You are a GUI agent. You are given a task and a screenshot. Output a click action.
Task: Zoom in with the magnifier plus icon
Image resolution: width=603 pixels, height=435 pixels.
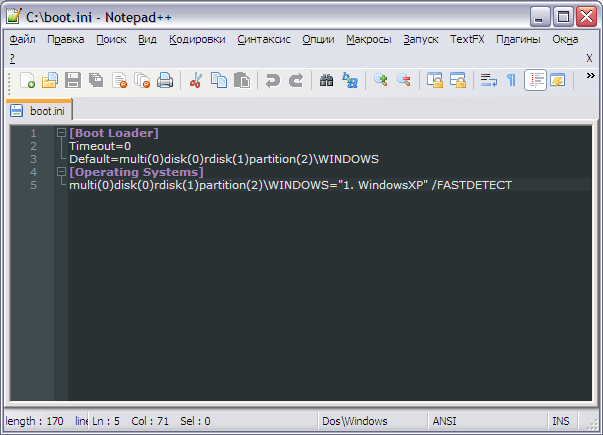381,80
